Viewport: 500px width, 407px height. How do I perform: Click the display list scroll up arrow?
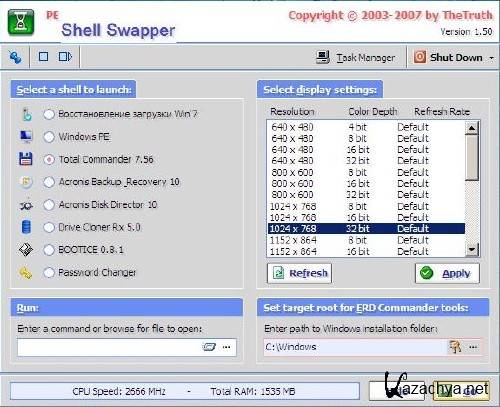[x=472, y=128]
